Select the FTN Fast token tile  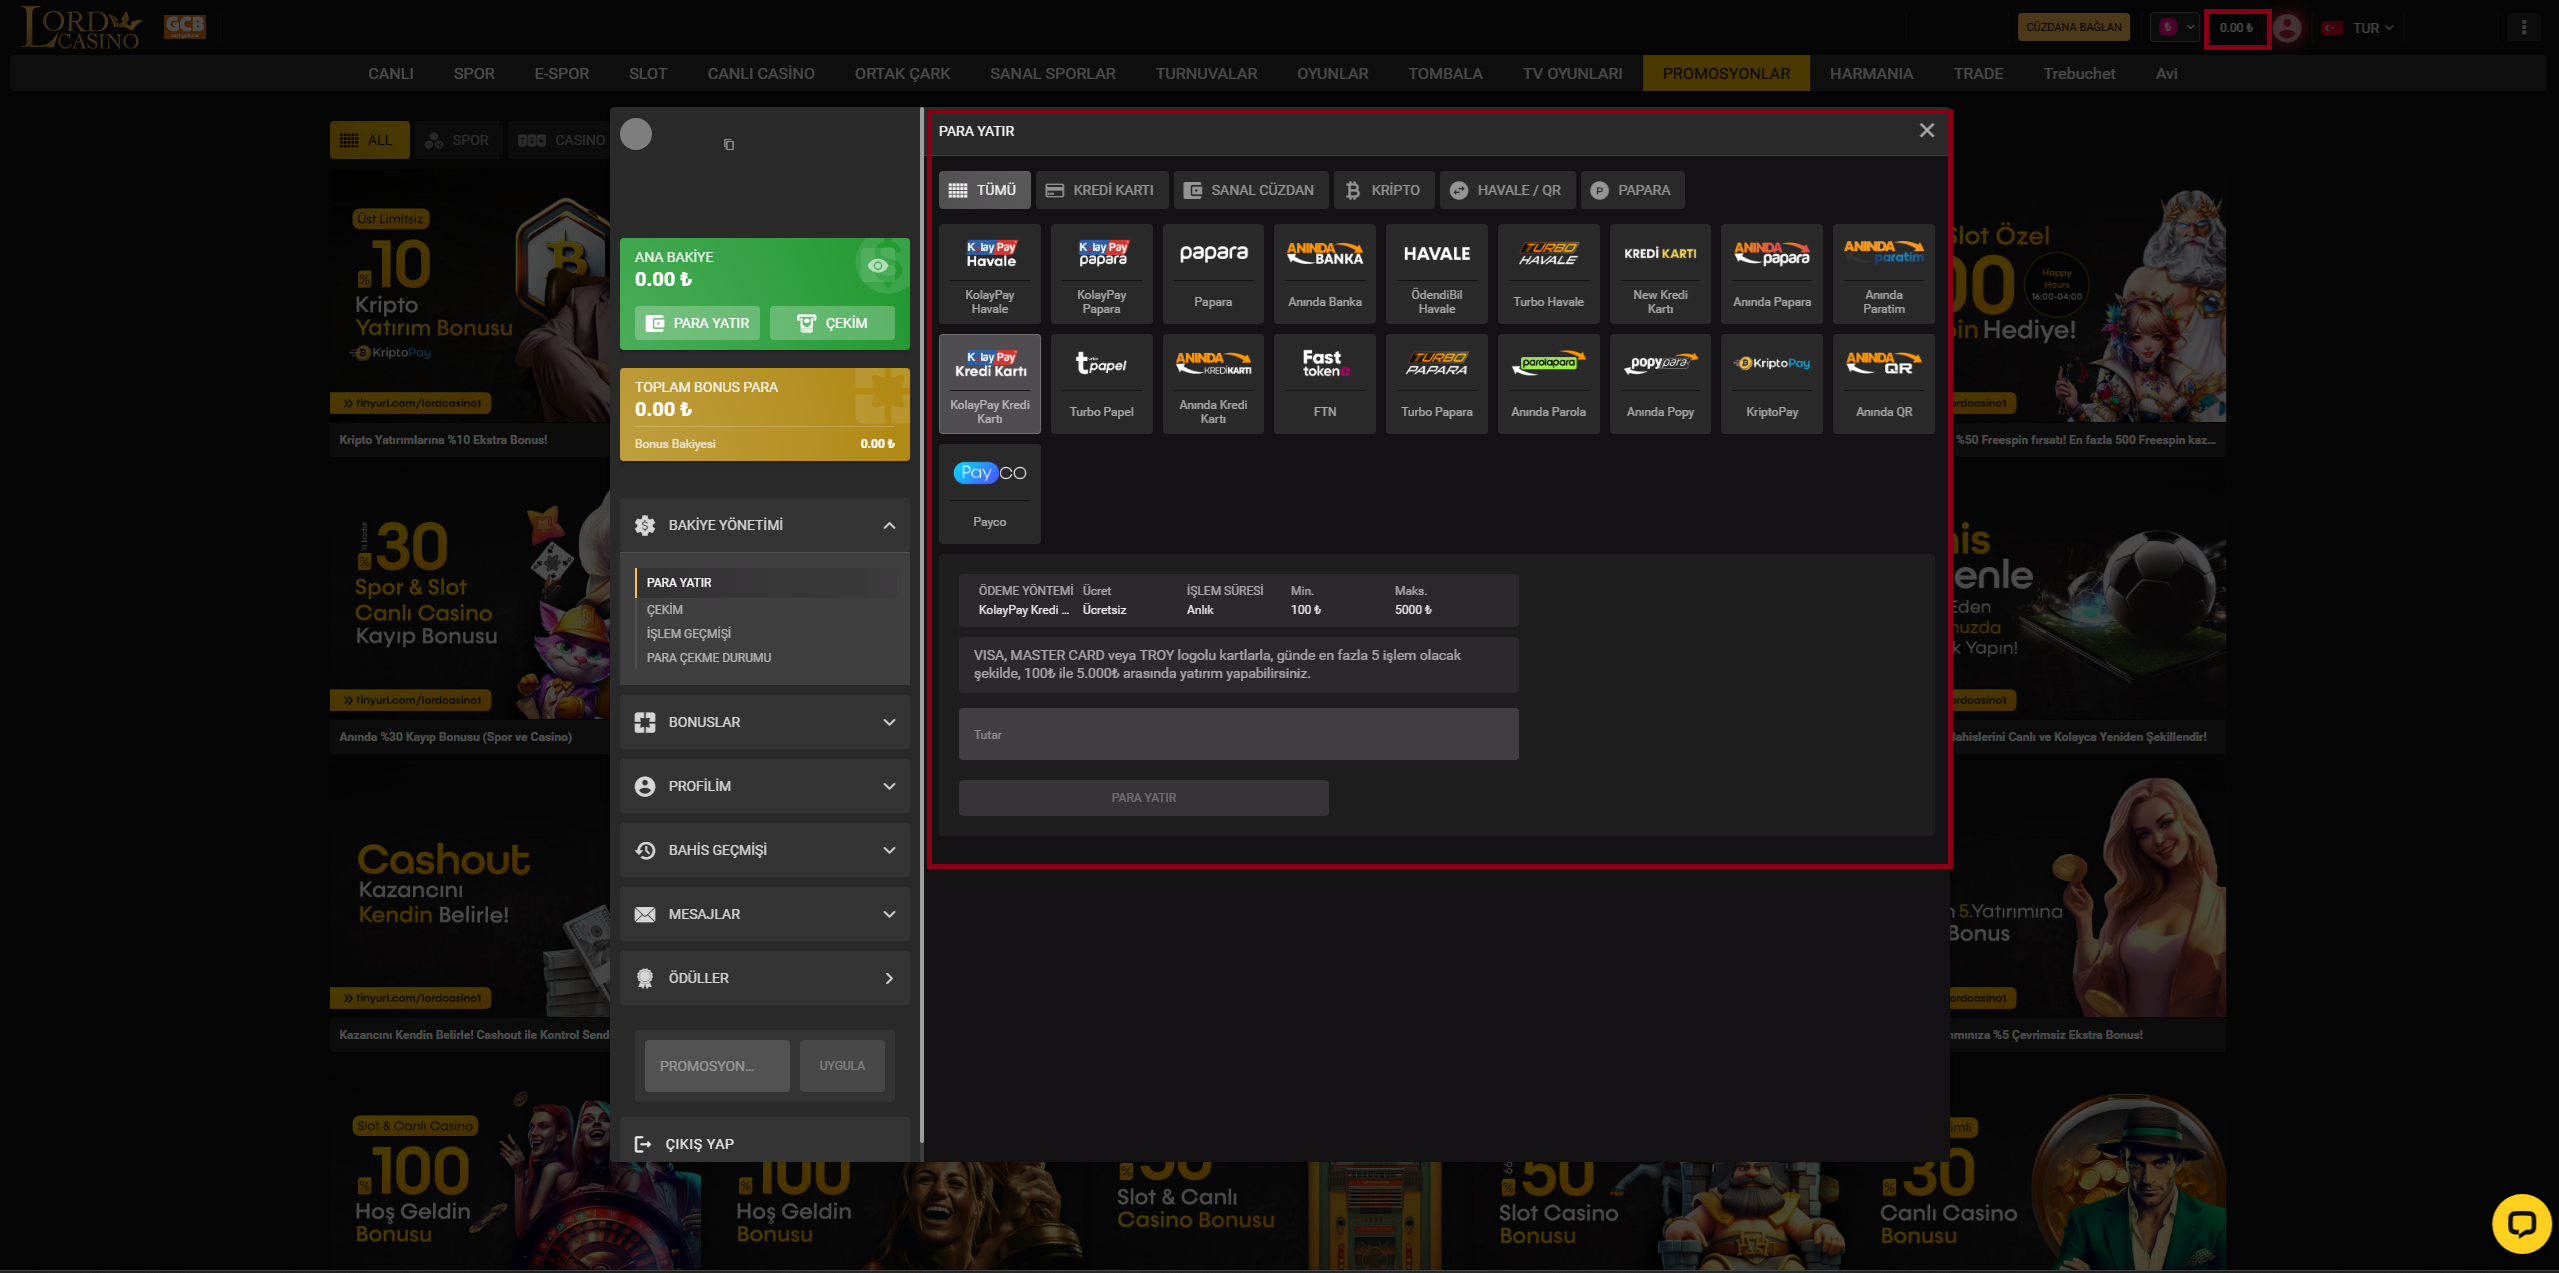[x=1325, y=384]
